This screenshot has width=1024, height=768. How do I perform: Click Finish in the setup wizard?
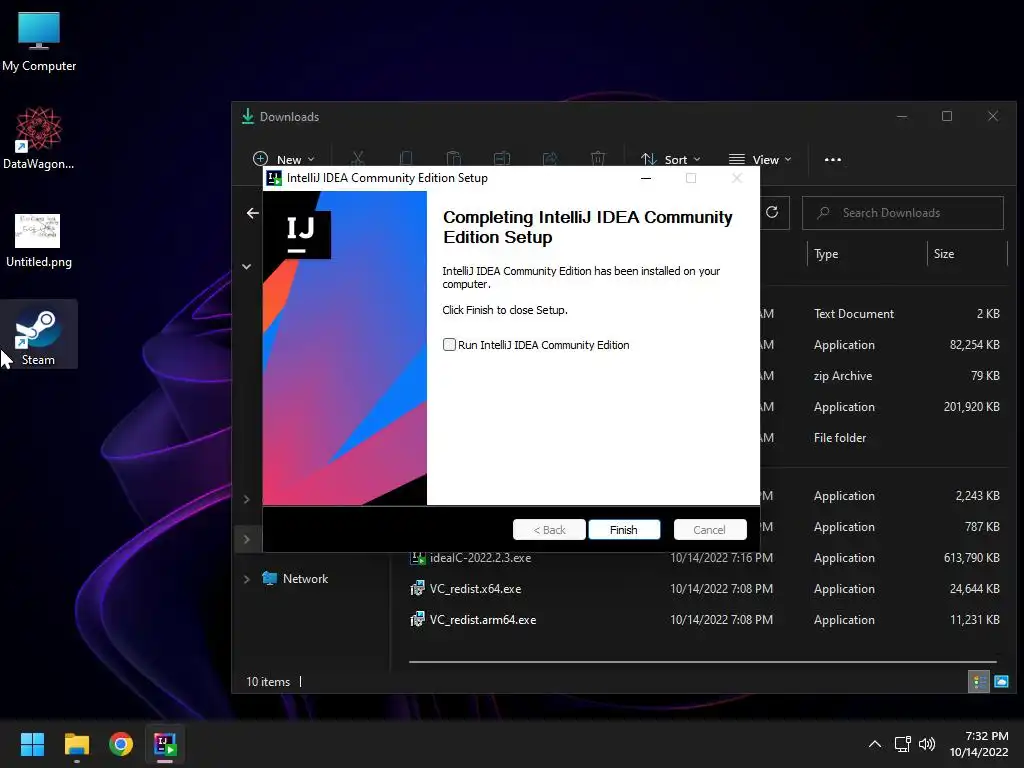[624, 530]
